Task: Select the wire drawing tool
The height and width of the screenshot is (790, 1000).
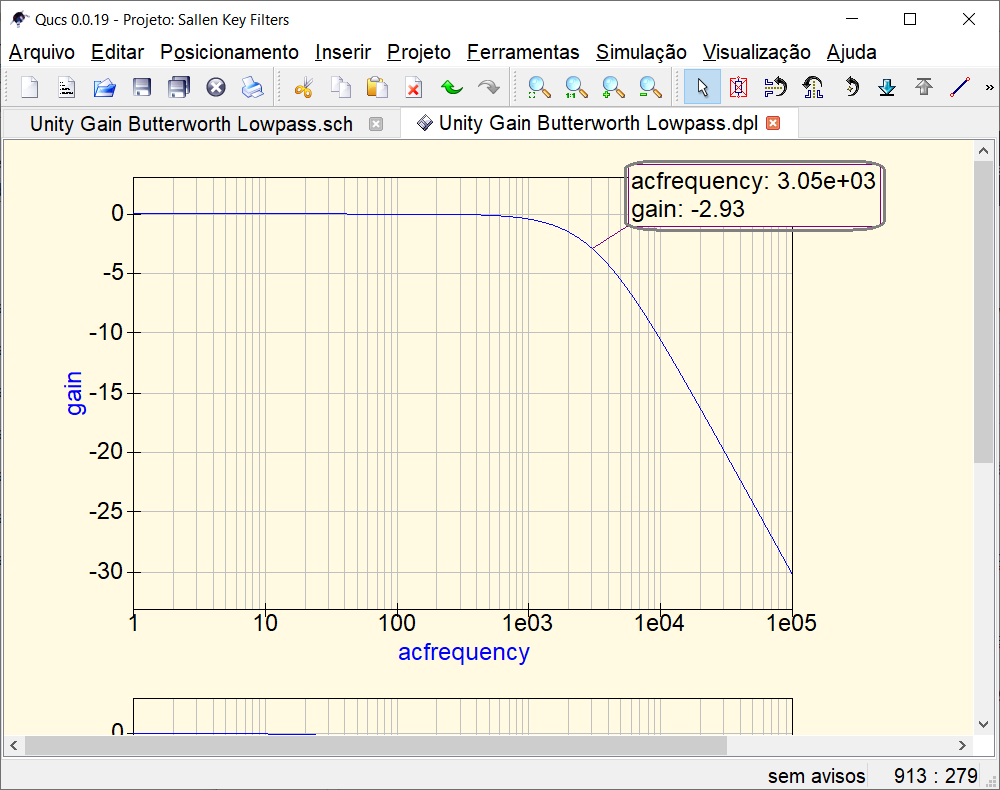Action: (x=957, y=87)
